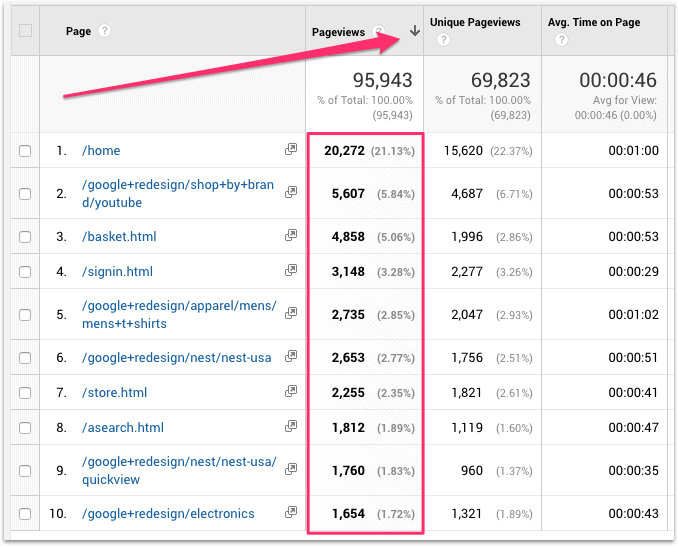The image size is (678, 546).
Task: Click the /google+redesign/nest/nest-usa link
Action: click(178, 357)
